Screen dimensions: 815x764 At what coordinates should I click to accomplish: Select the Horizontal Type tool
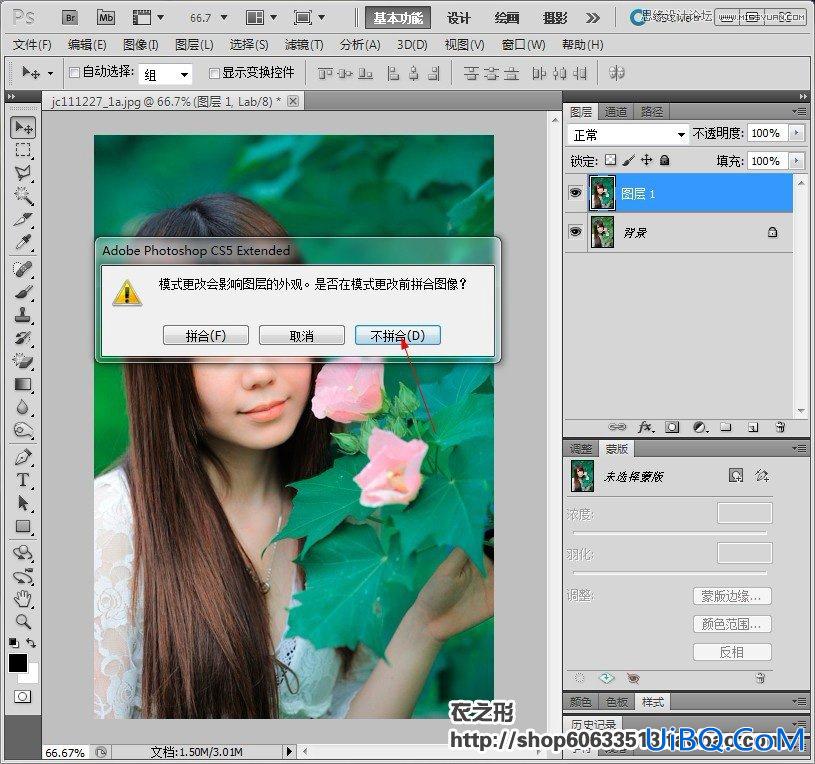click(x=23, y=480)
